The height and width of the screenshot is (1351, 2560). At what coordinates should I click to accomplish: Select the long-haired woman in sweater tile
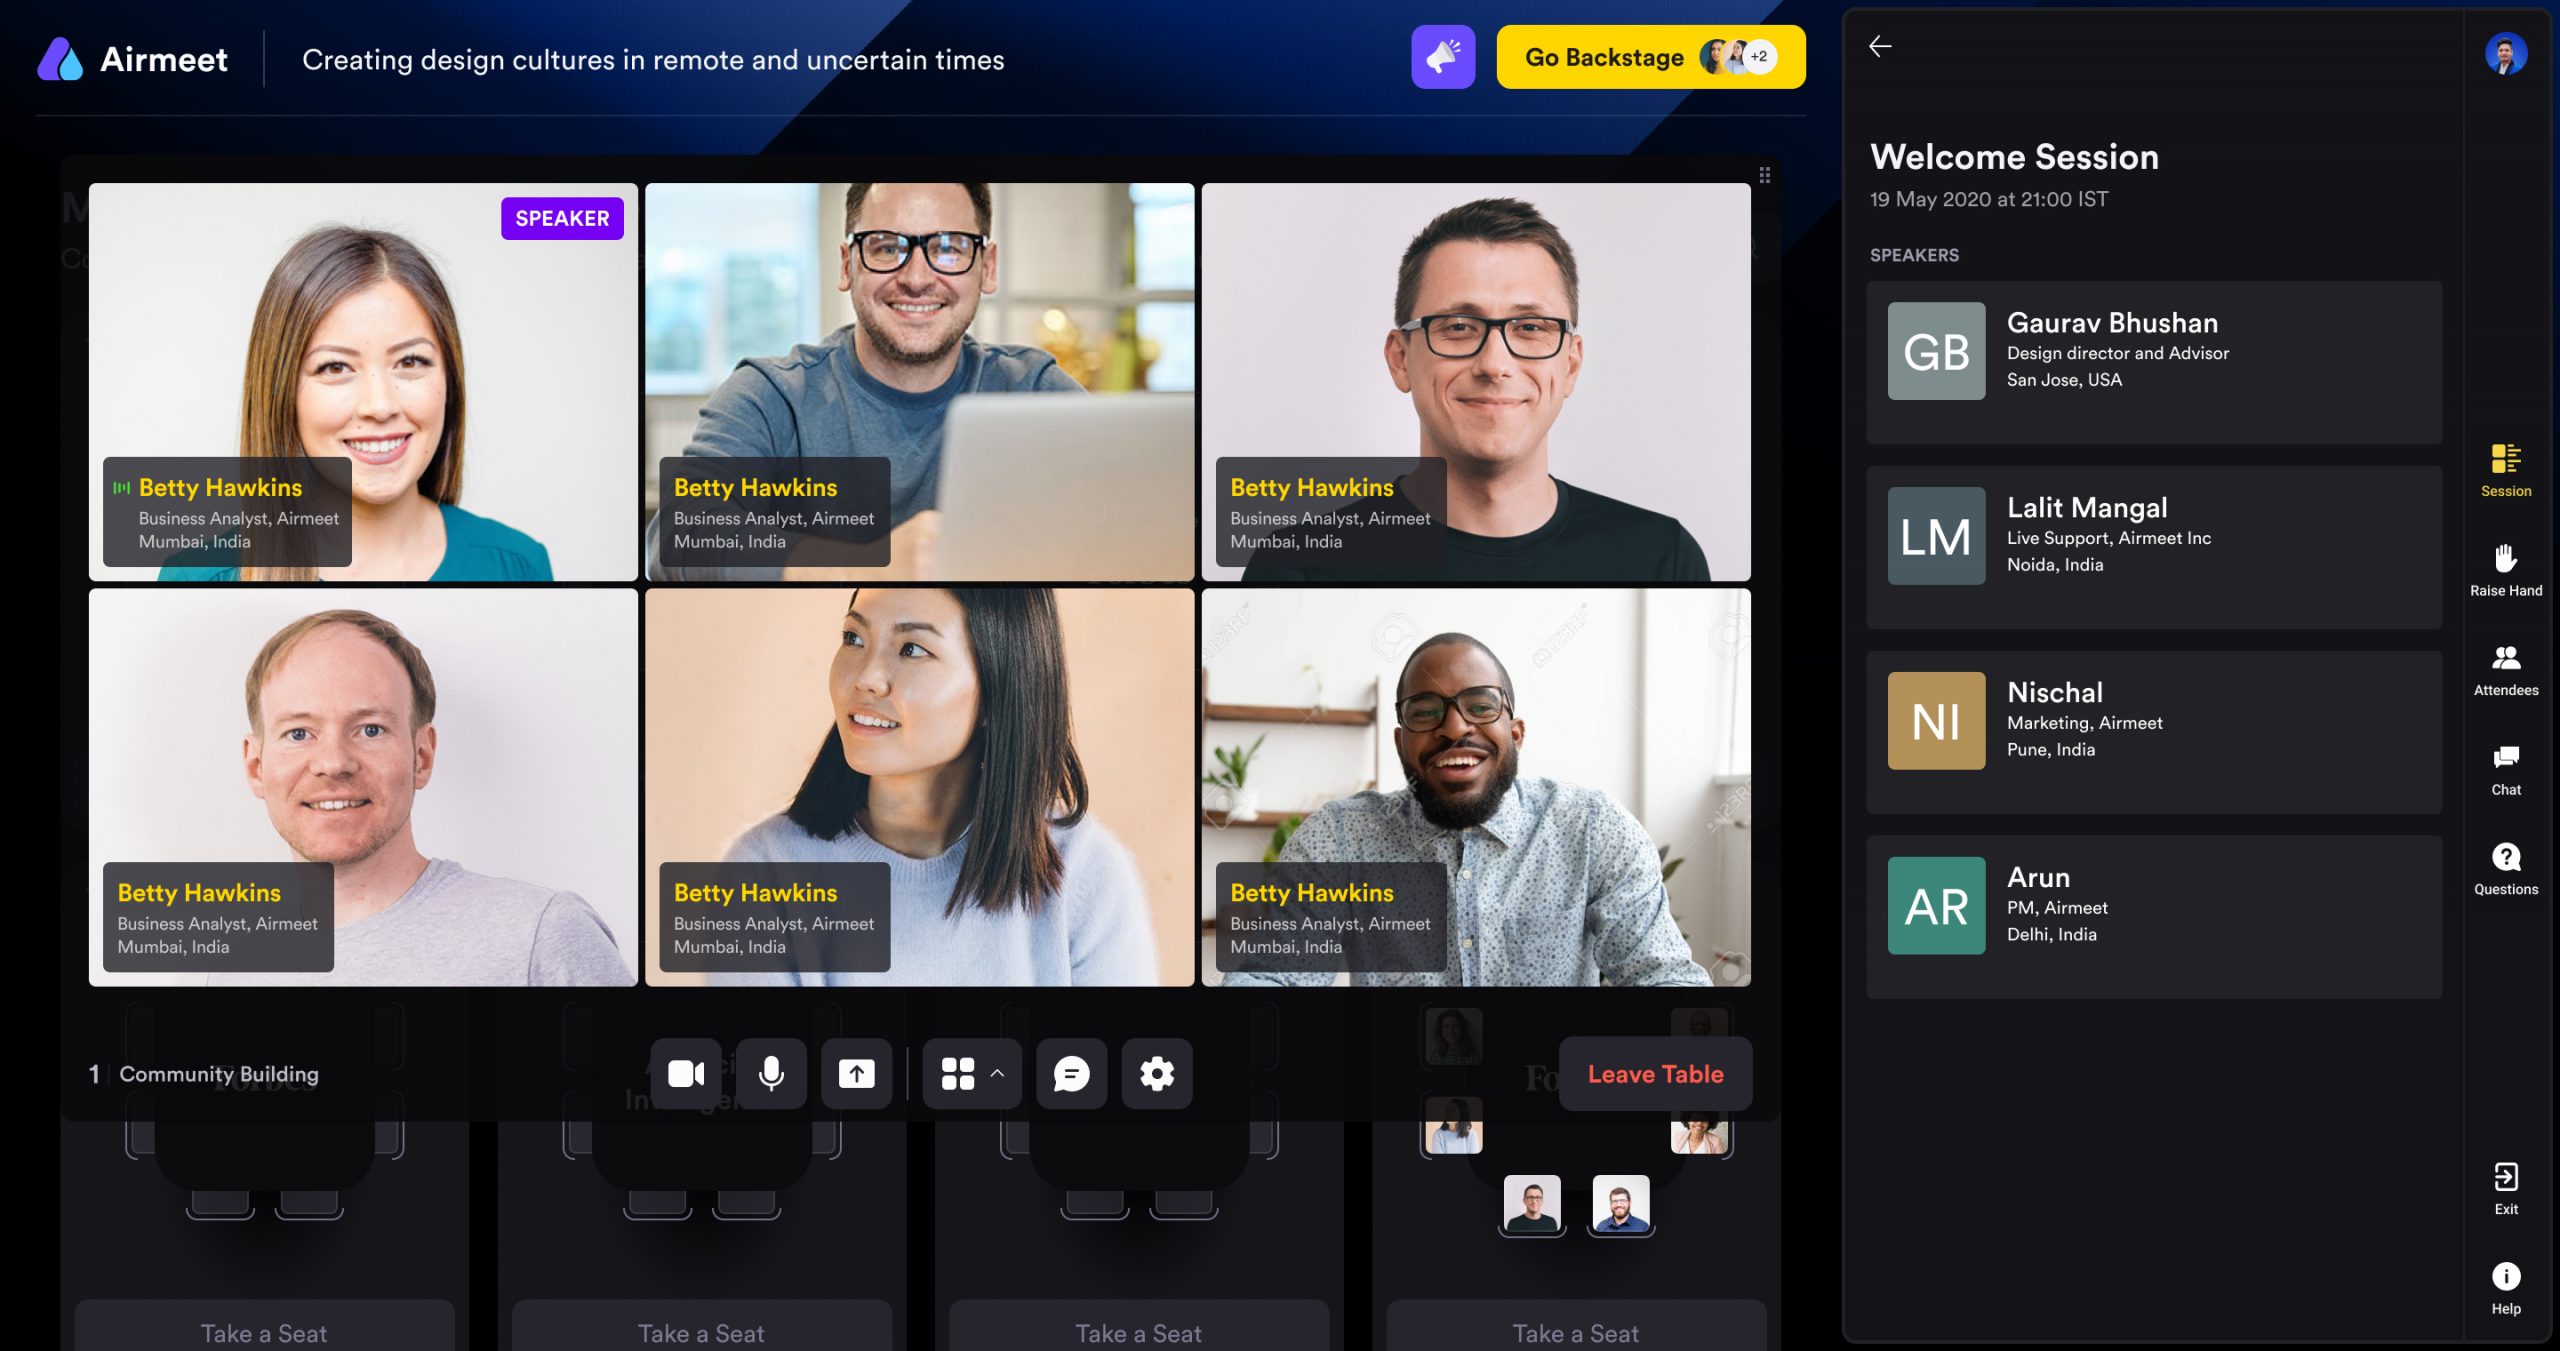919,787
